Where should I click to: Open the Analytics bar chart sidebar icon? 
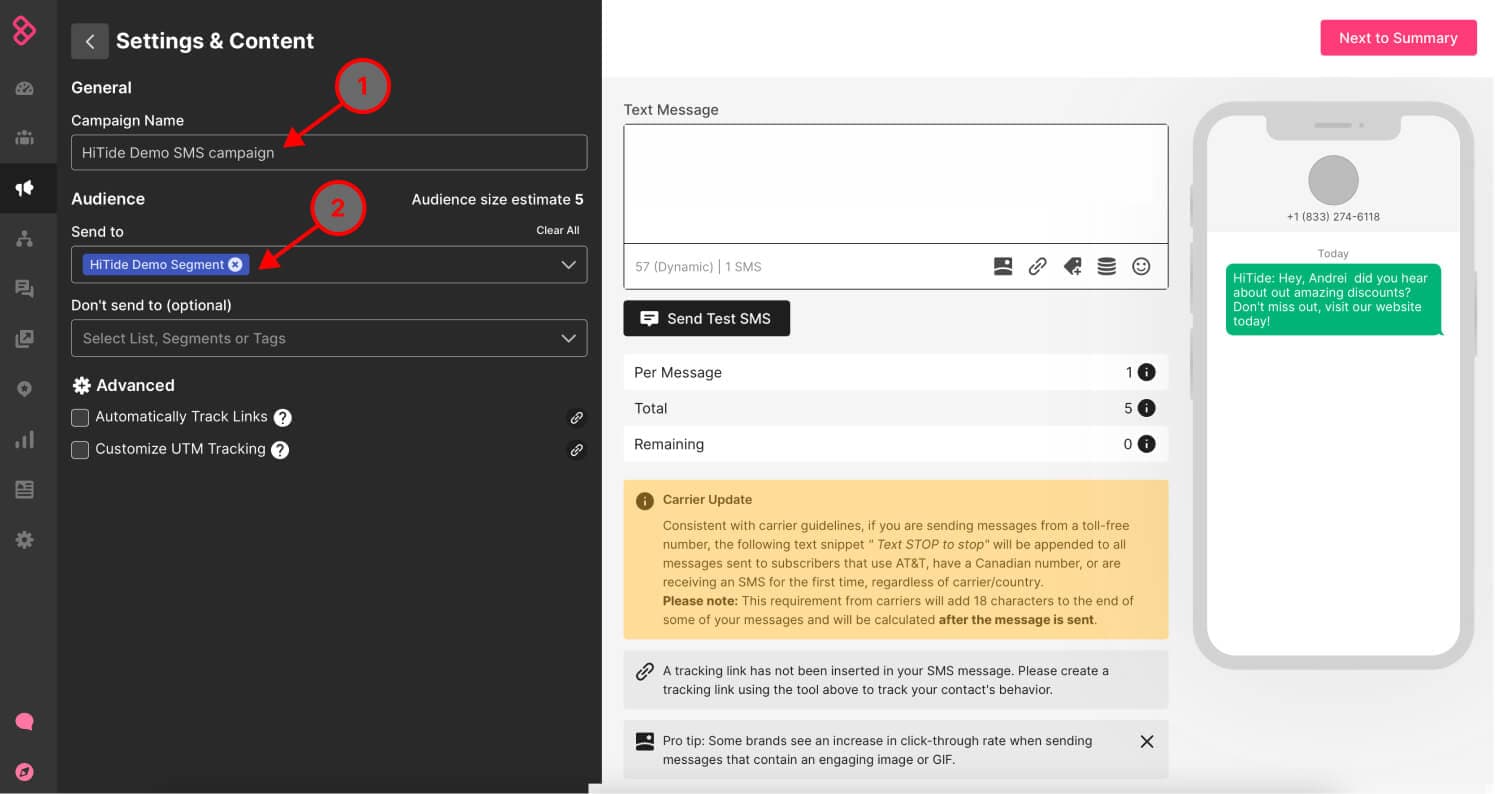click(x=25, y=440)
